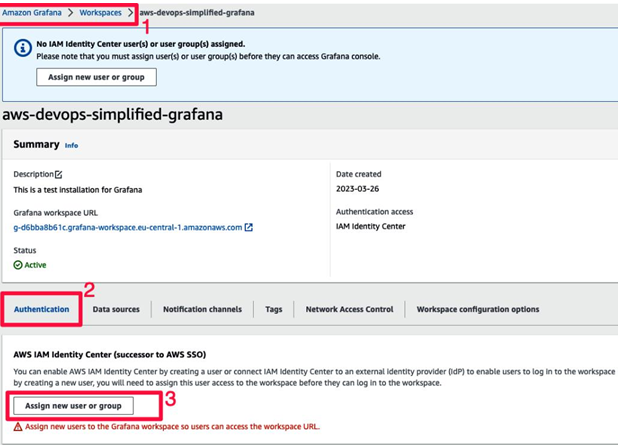Click the Grafana workspace URL label
This screenshot has height=445, width=618.
click(56, 213)
